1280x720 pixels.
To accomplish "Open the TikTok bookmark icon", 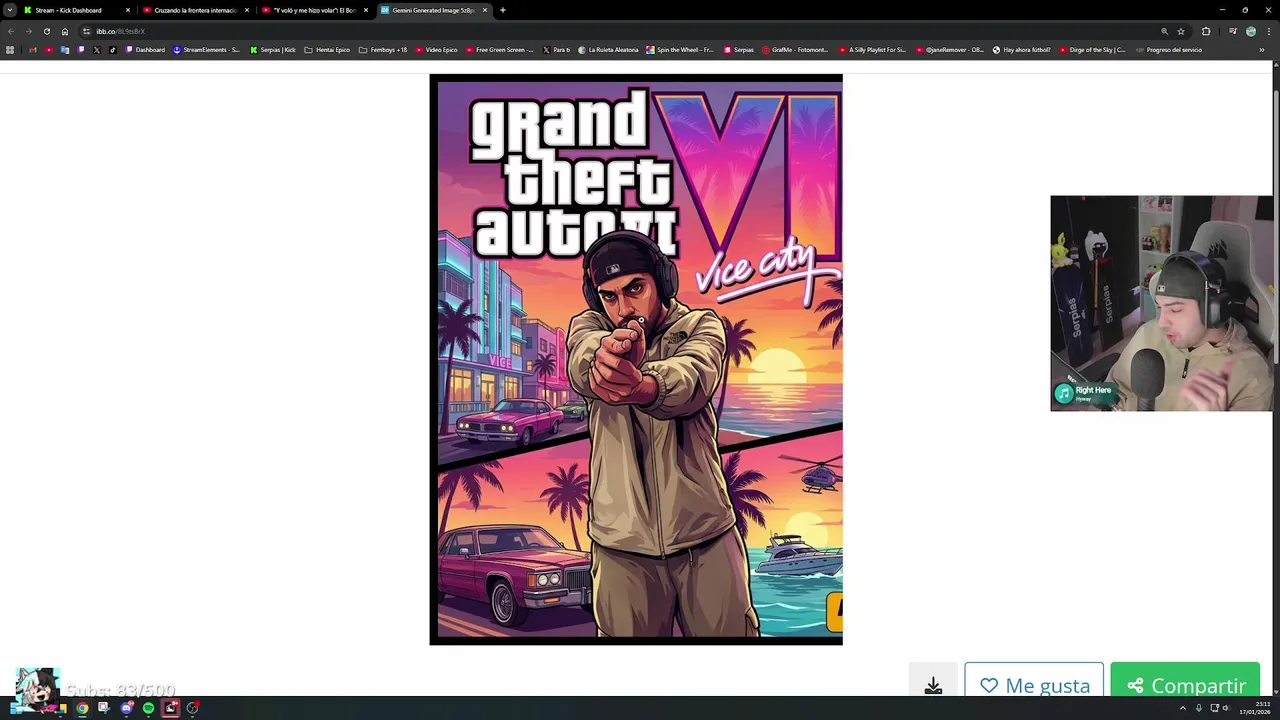I will pyautogui.click(x=112, y=49).
